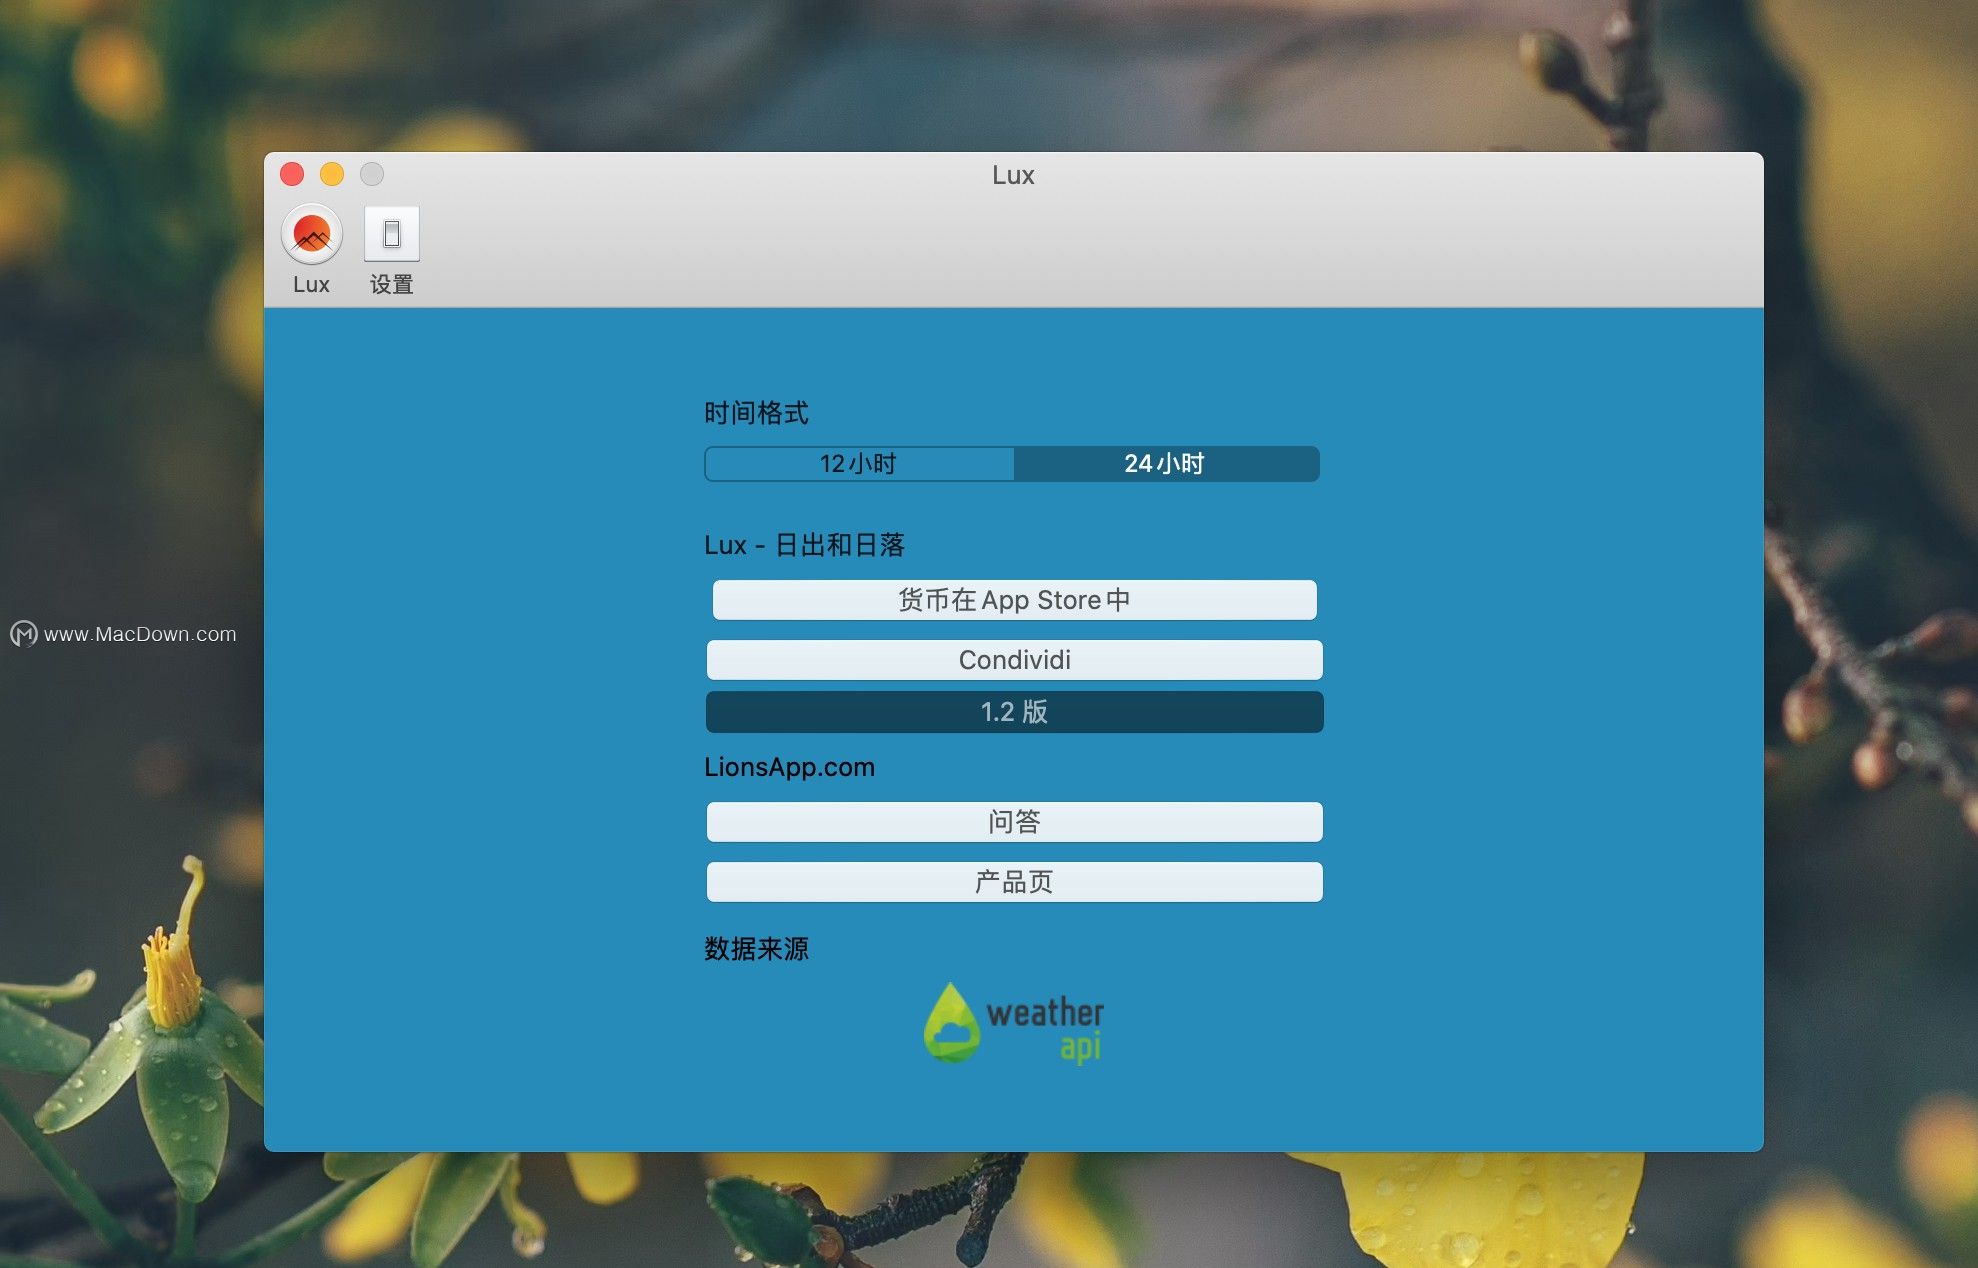Click the 1.2 版 version button
Image resolution: width=1978 pixels, height=1268 pixels.
click(x=1014, y=712)
